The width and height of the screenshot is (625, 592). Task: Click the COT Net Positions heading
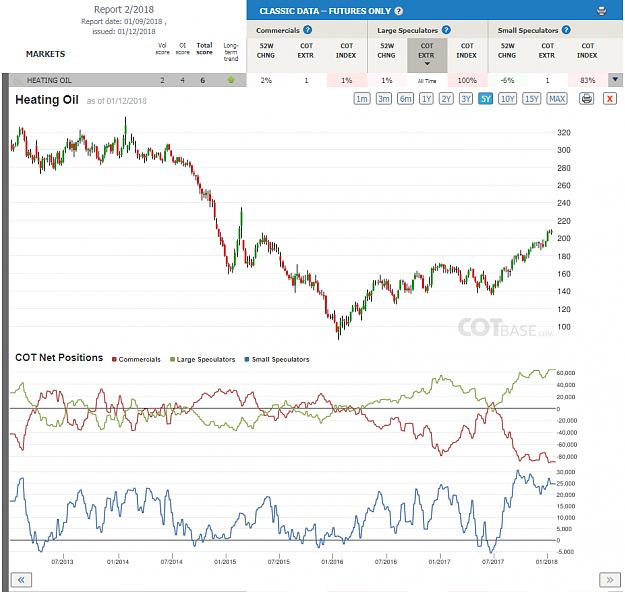point(59,358)
